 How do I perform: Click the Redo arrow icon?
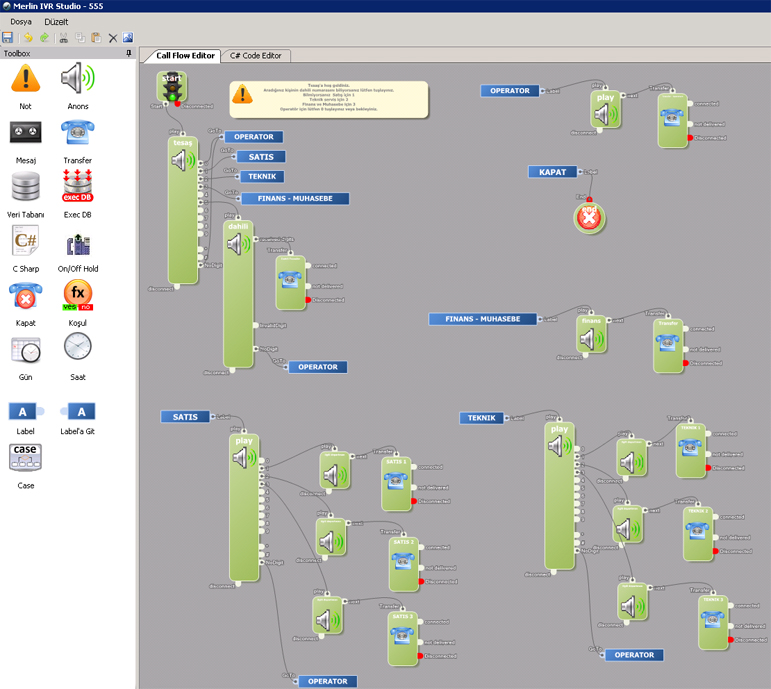click(x=45, y=37)
